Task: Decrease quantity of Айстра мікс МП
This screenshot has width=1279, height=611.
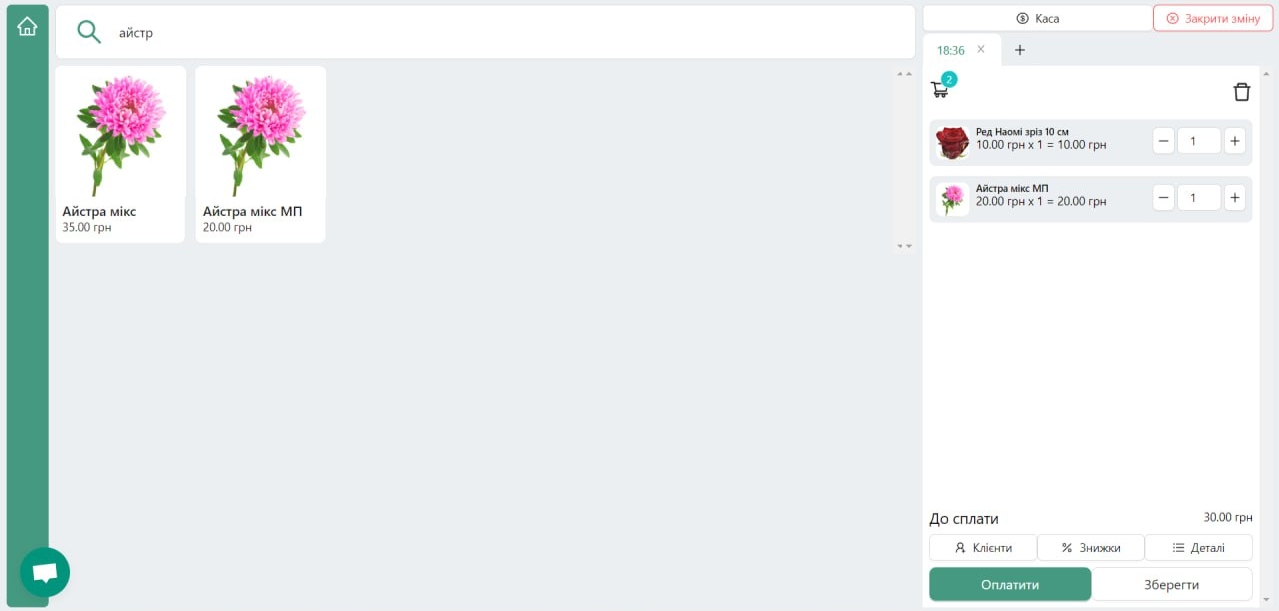Action: click(x=1164, y=198)
